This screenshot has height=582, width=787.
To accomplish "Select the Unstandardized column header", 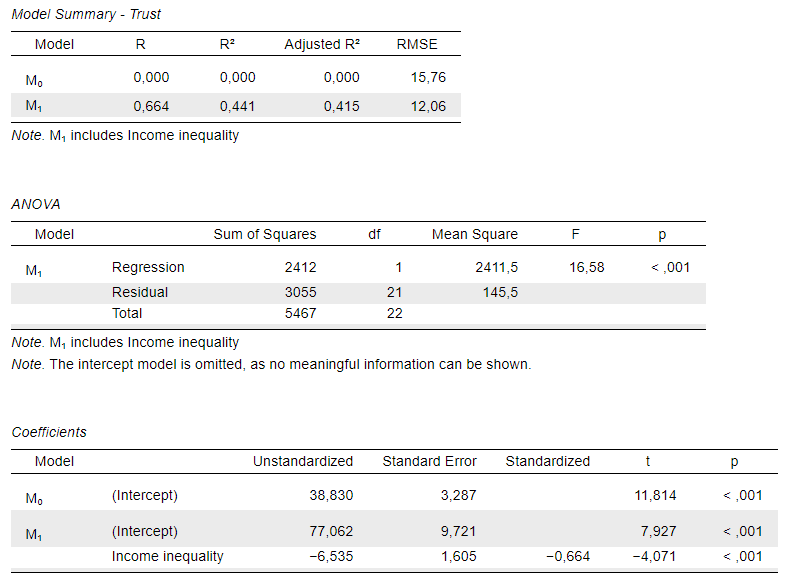I will 303,461.
